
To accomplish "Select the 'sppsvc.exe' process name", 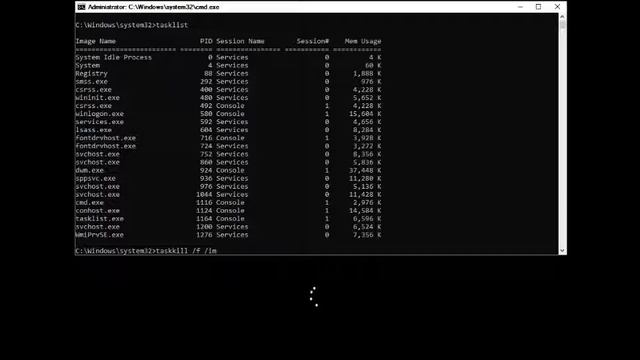I will point(96,178).
